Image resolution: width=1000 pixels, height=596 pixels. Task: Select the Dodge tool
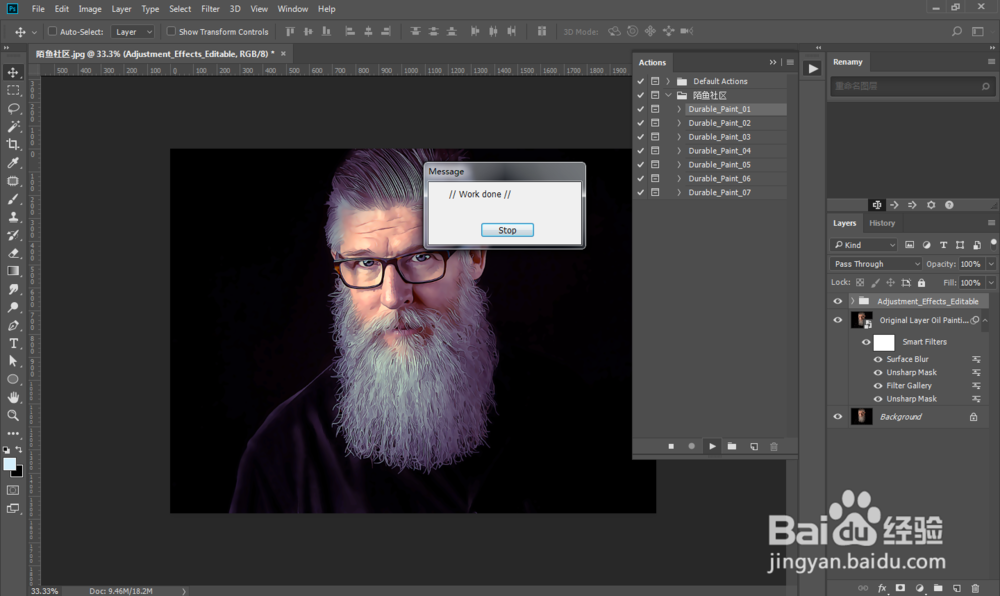click(13, 307)
